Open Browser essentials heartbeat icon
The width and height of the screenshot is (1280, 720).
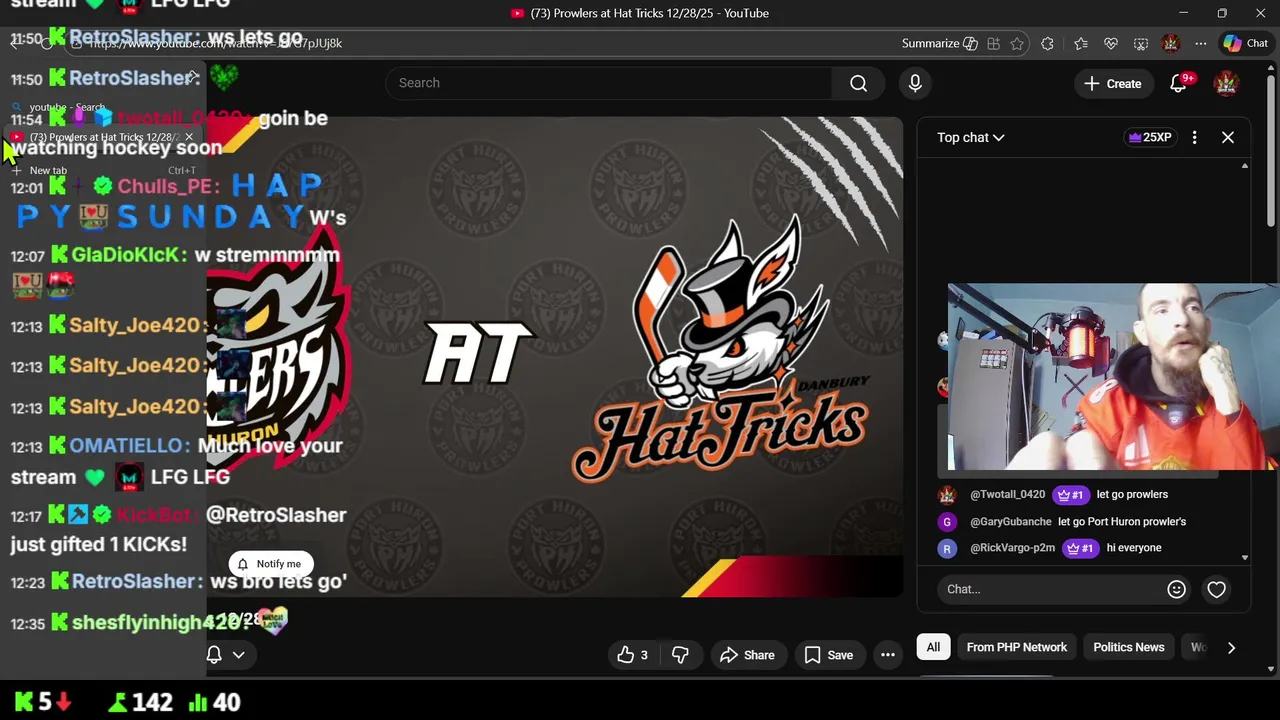(1111, 43)
